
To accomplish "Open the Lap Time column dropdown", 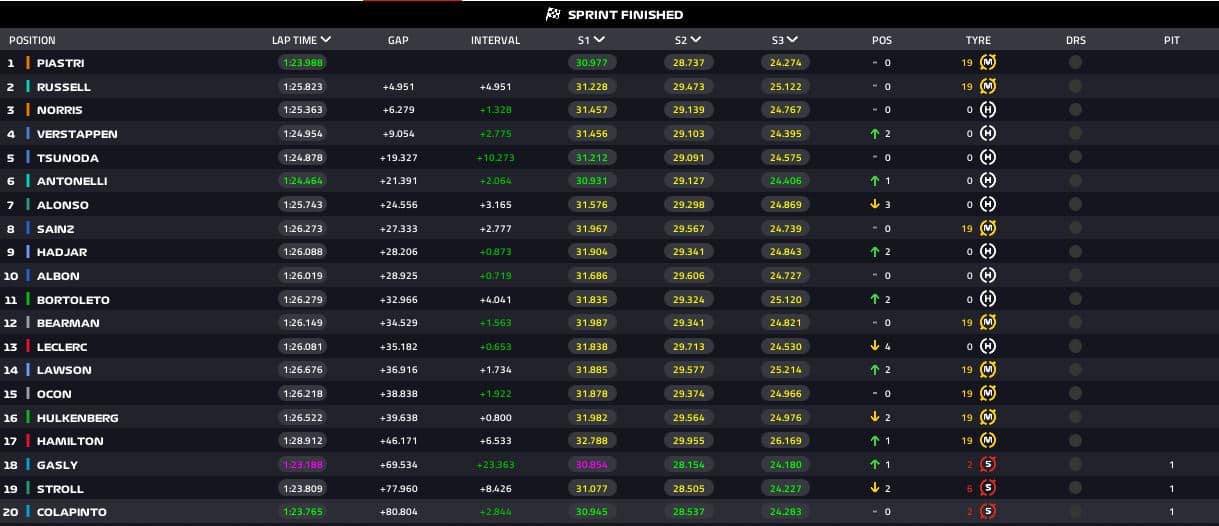I will tap(326, 40).
